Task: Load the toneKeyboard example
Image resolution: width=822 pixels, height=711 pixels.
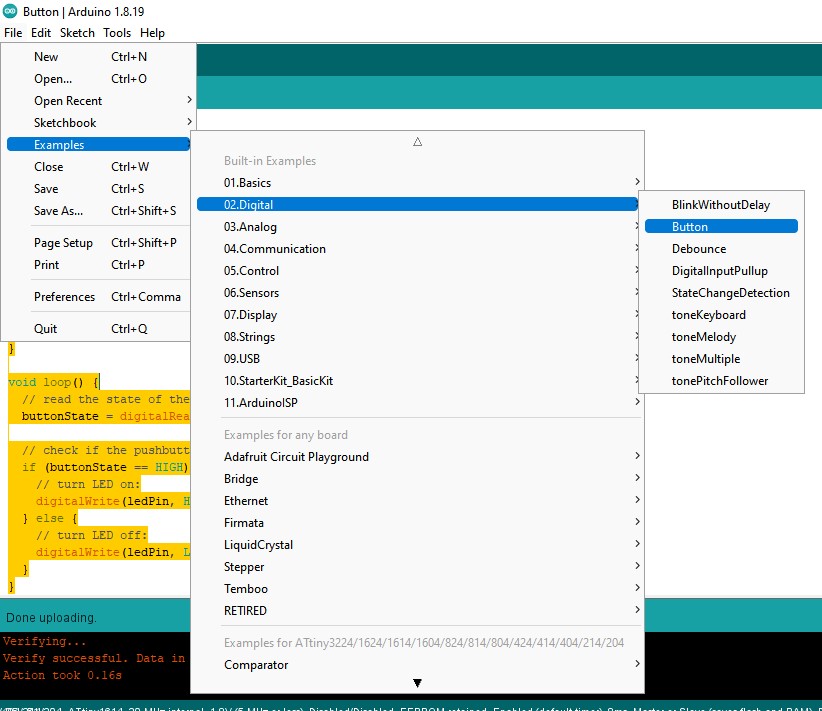Action: point(721,315)
